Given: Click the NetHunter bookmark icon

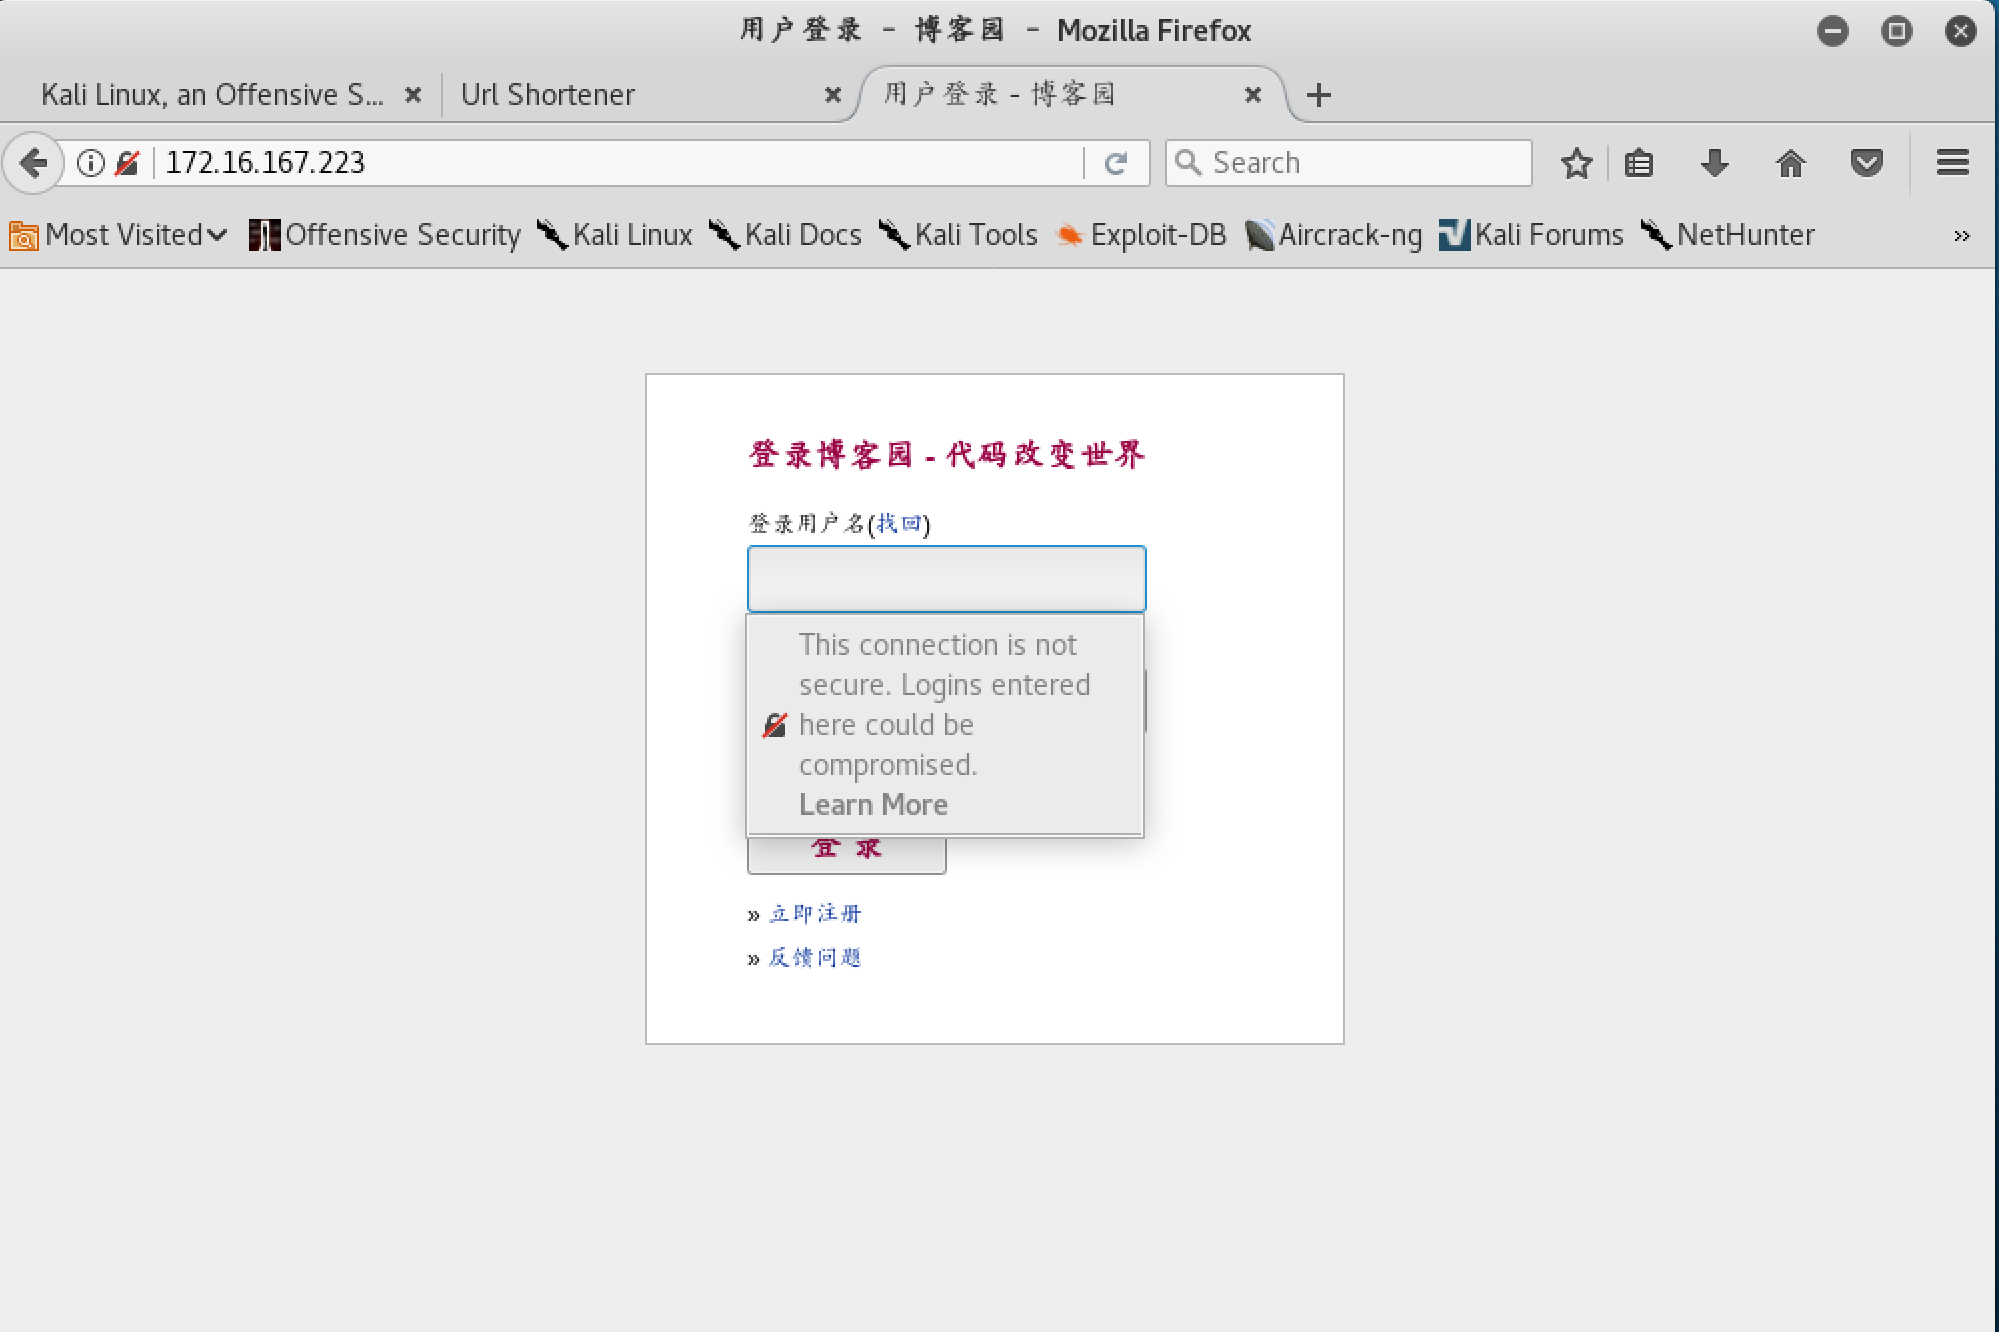Looking at the screenshot, I should (x=1656, y=233).
